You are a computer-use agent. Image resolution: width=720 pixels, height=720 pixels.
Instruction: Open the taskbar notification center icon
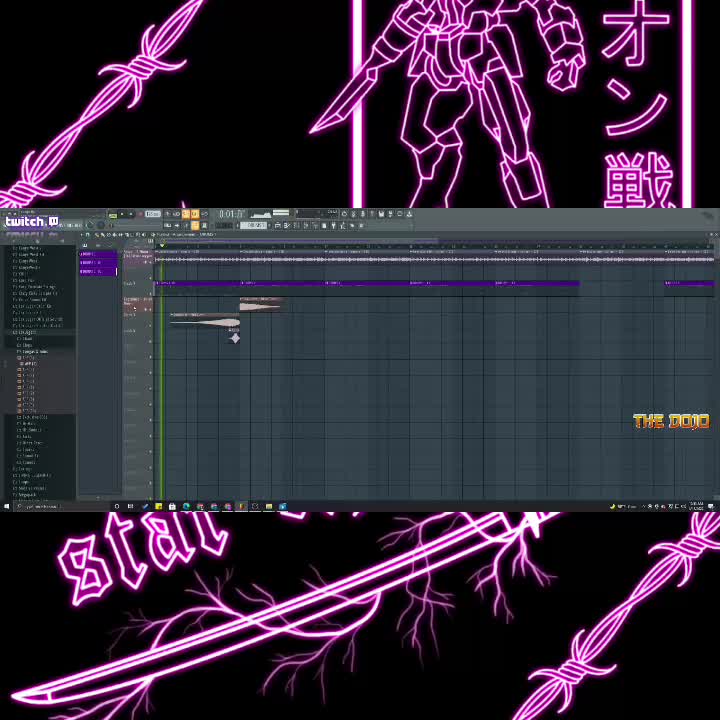[x=711, y=506]
